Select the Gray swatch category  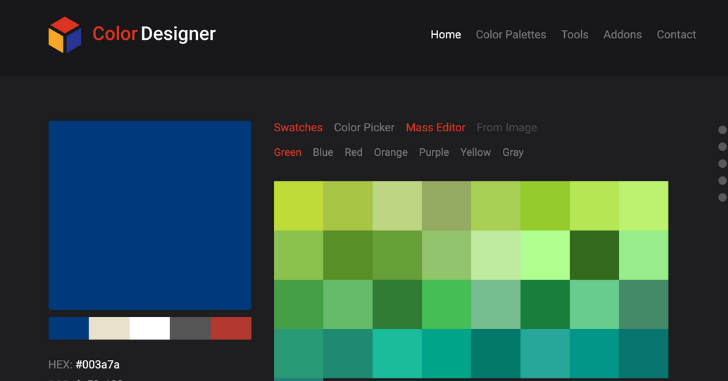pos(513,153)
